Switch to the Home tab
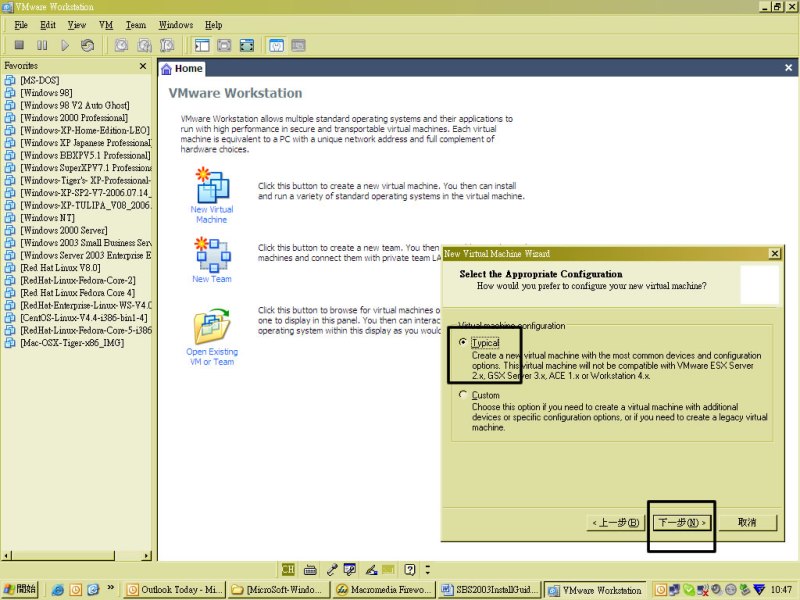800x600 pixels. point(182,68)
